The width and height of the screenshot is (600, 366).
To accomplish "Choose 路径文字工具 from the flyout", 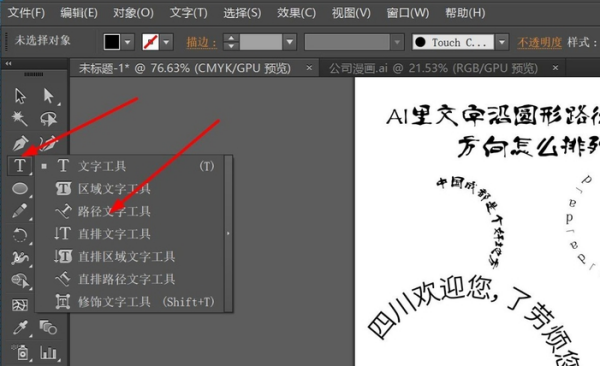I will (130, 211).
